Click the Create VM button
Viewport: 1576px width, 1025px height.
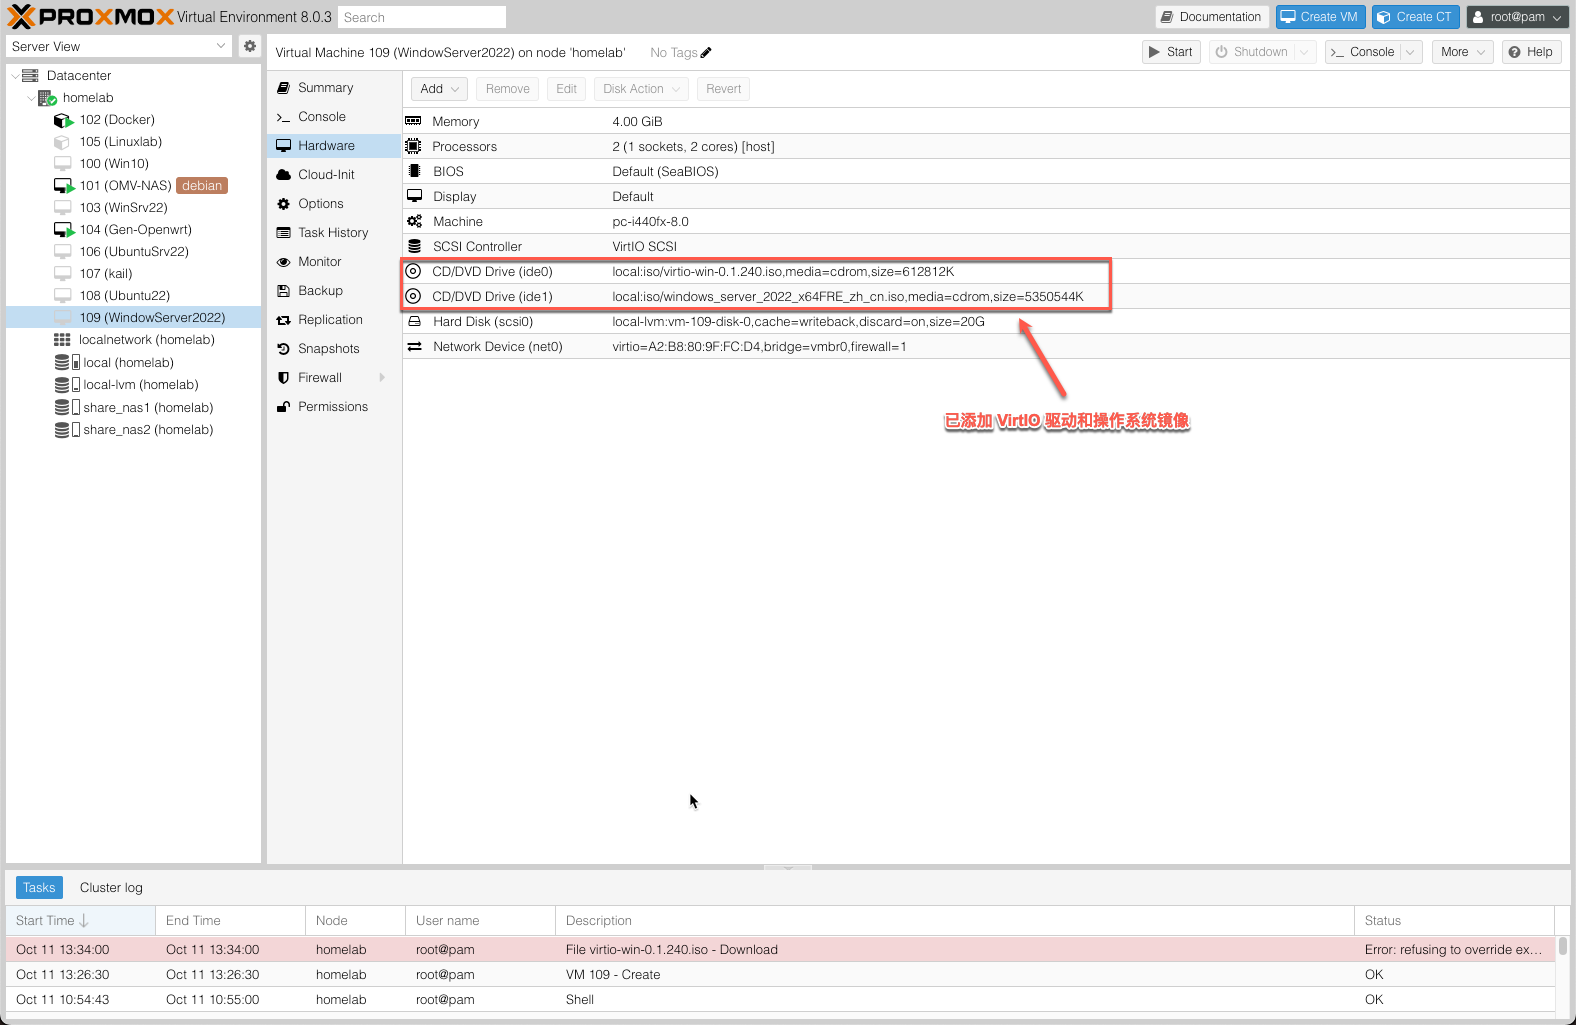(1320, 17)
